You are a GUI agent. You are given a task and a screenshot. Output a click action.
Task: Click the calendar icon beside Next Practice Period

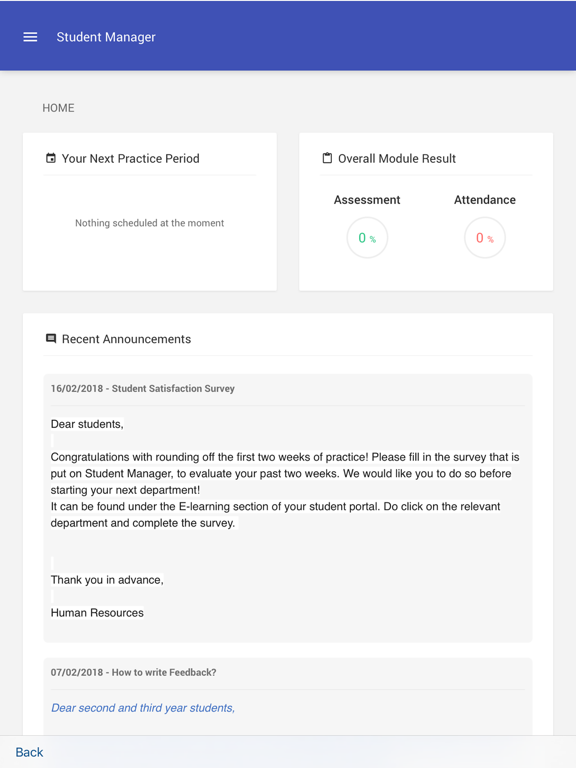point(51,158)
